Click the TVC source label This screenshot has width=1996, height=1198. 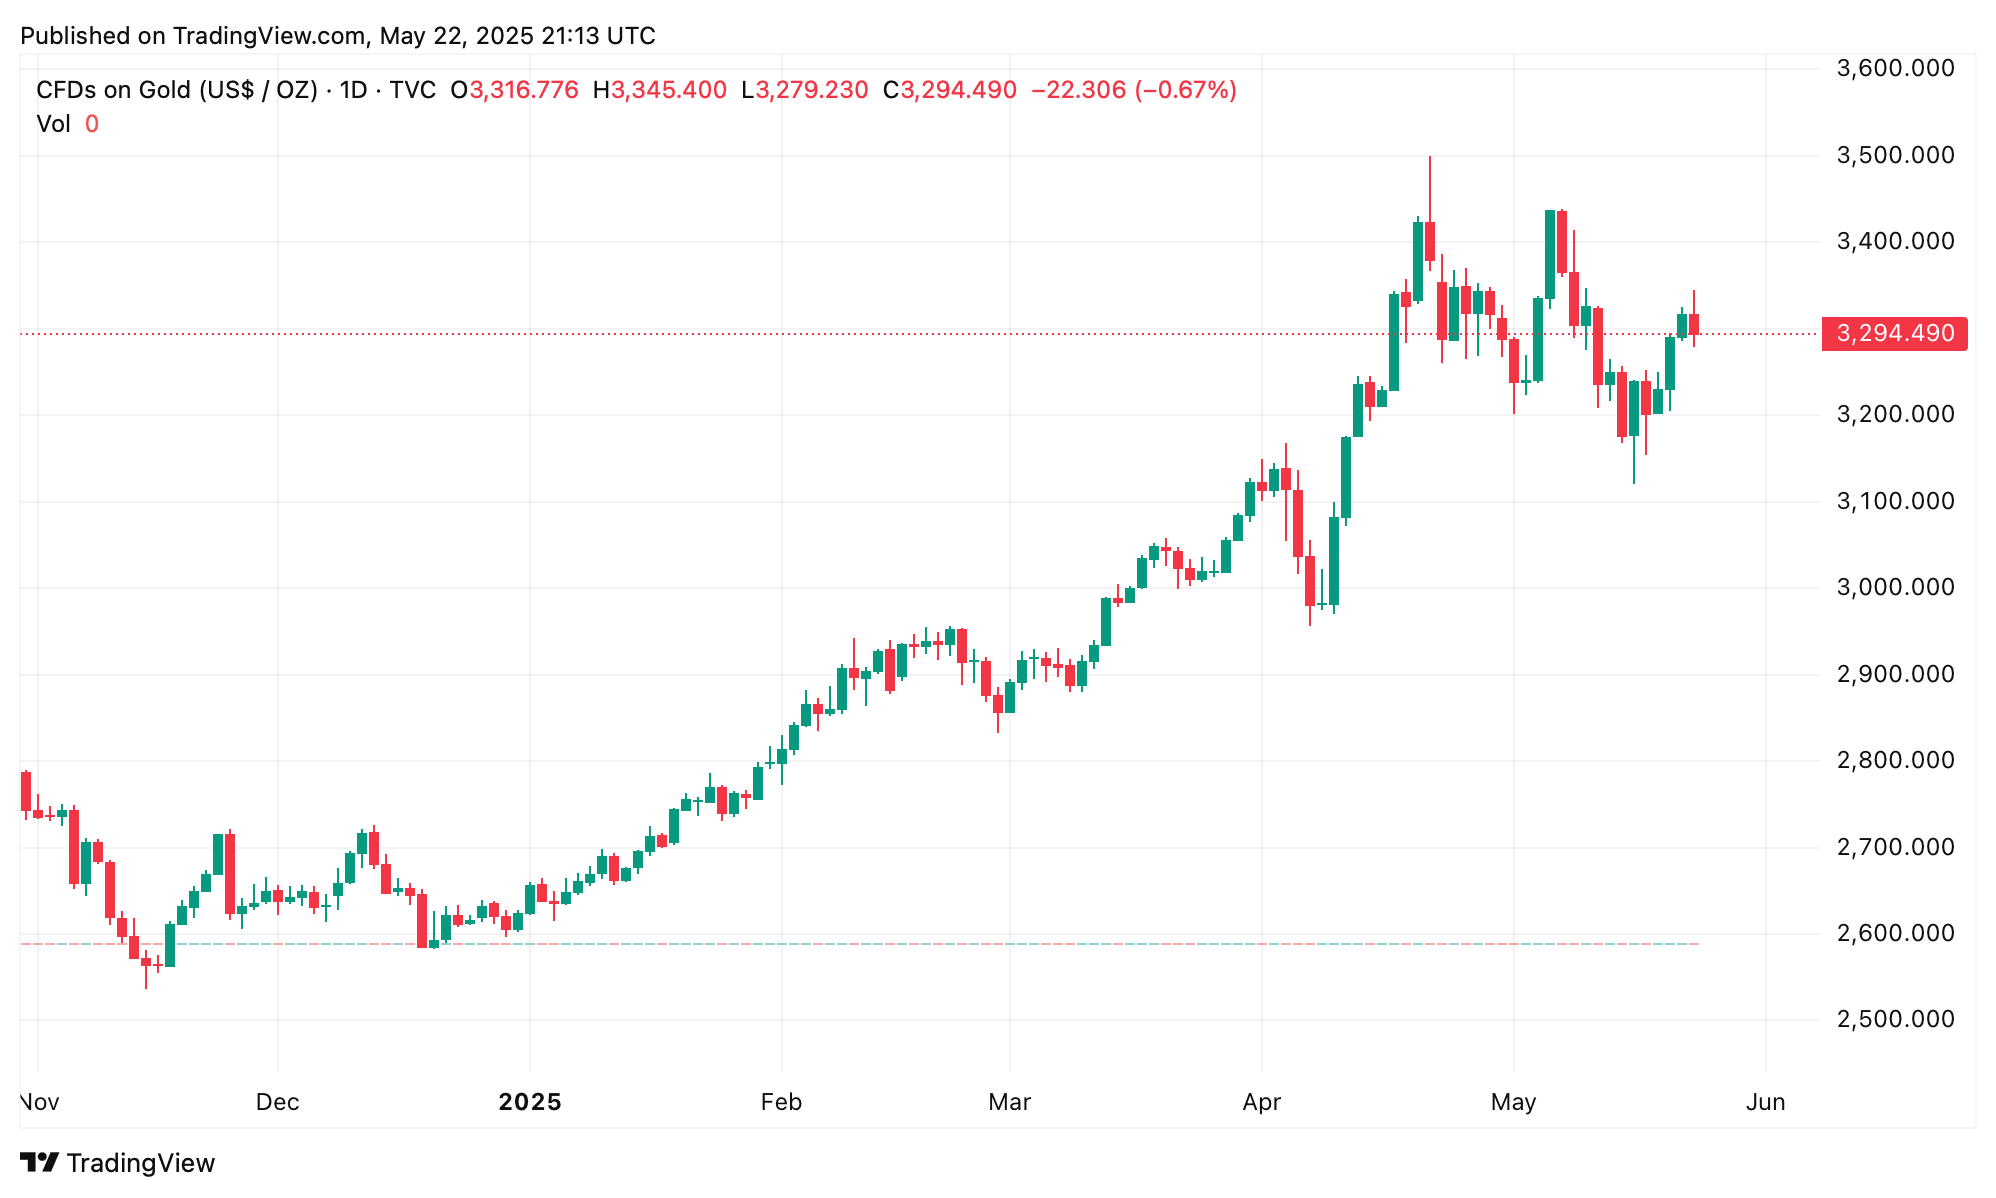coord(413,90)
